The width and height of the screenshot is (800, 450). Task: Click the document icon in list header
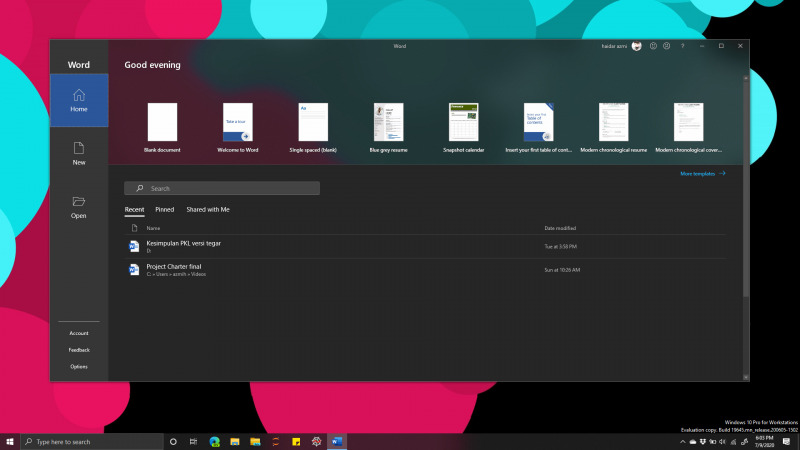point(134,228)
